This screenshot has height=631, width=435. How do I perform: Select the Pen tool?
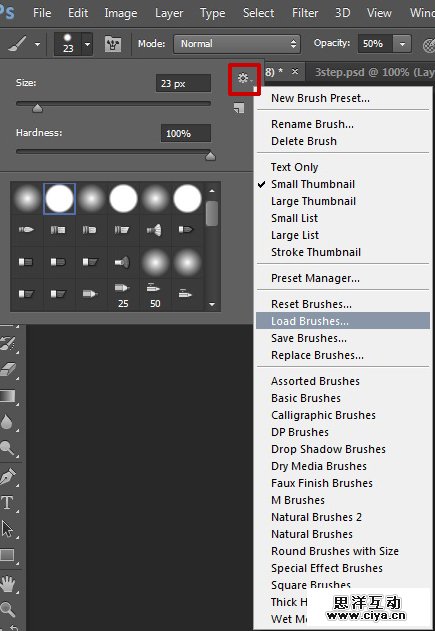pos(8,477)
